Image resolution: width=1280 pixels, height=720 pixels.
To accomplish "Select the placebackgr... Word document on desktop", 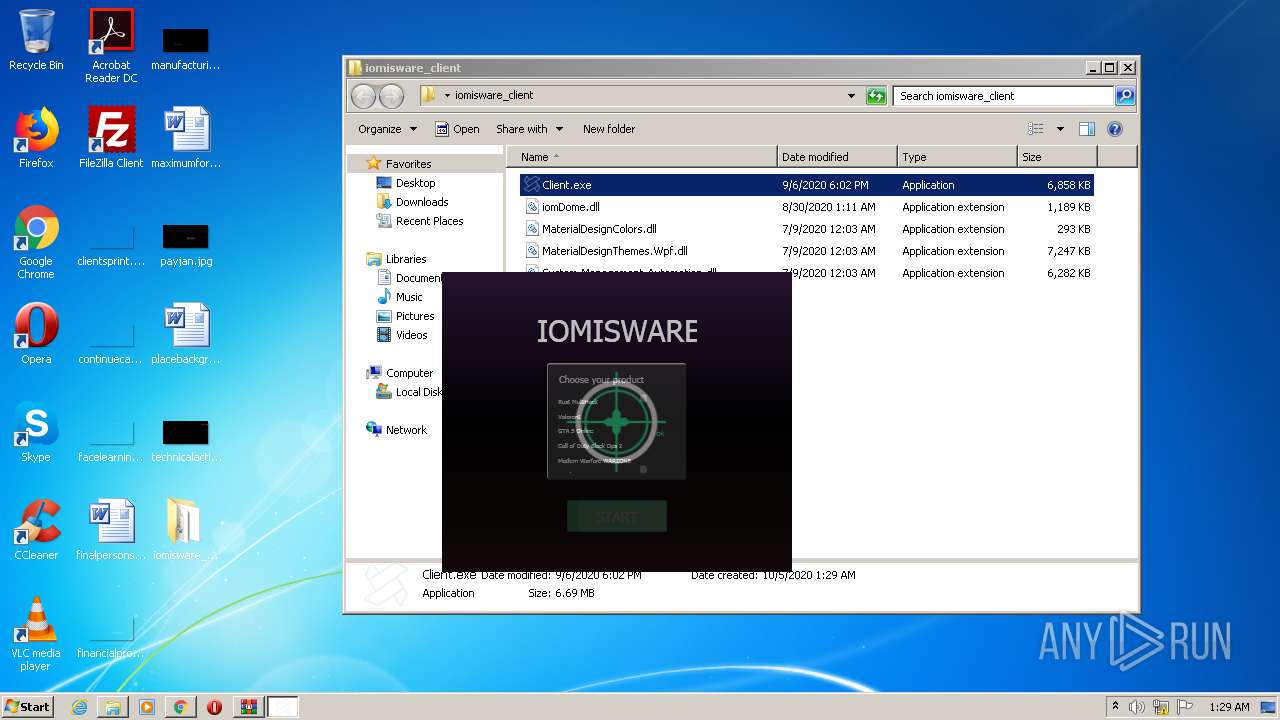I will click(186, 334).
